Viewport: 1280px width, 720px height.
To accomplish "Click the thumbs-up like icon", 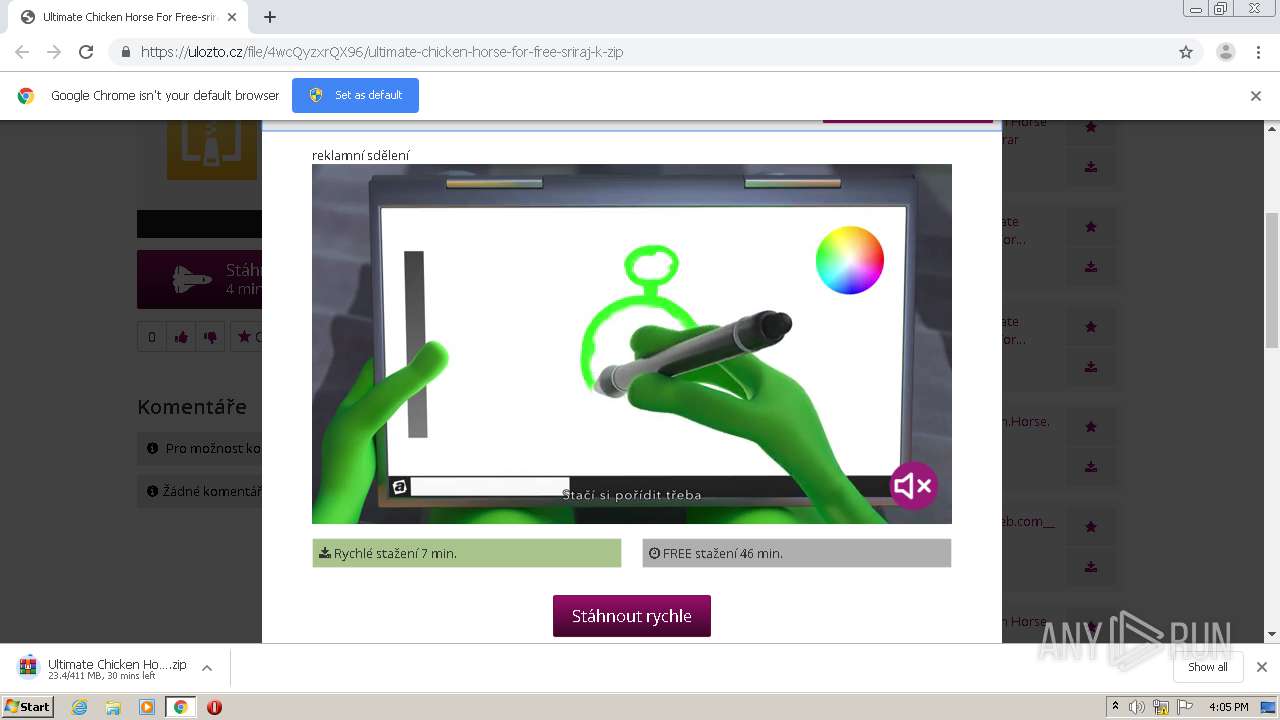I will tap(181, 337).
